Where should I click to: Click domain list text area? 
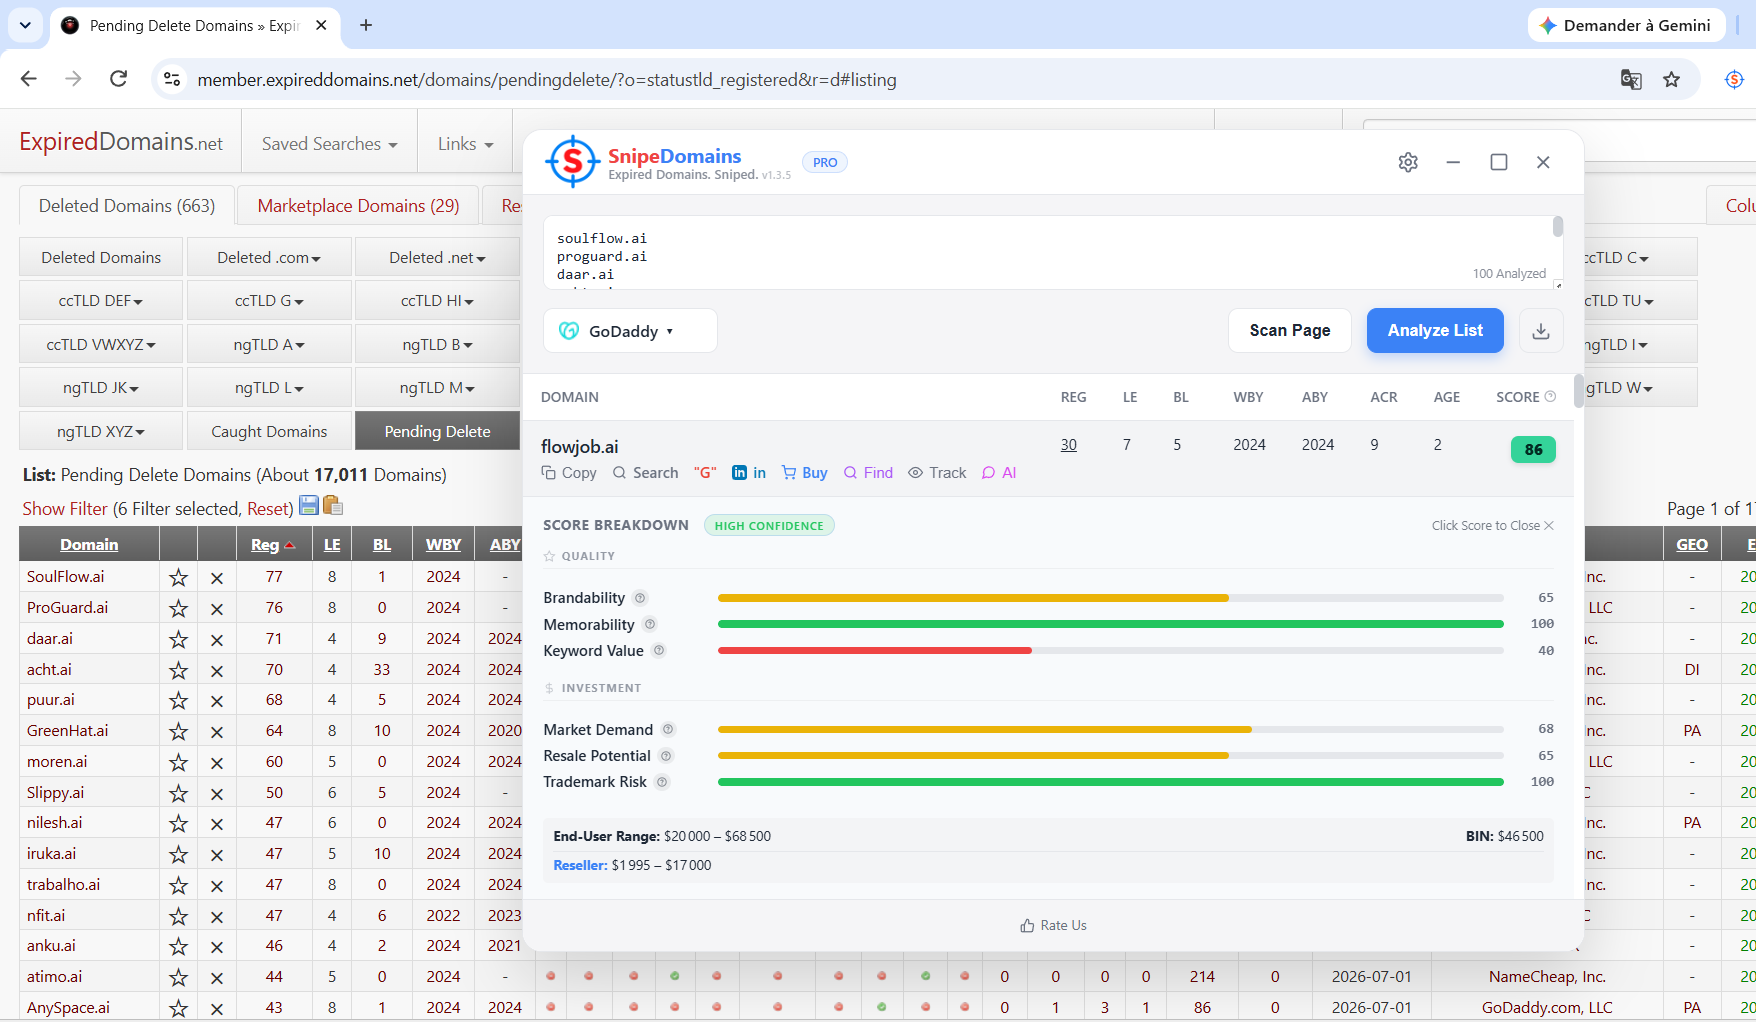(x=1053, y=253)
